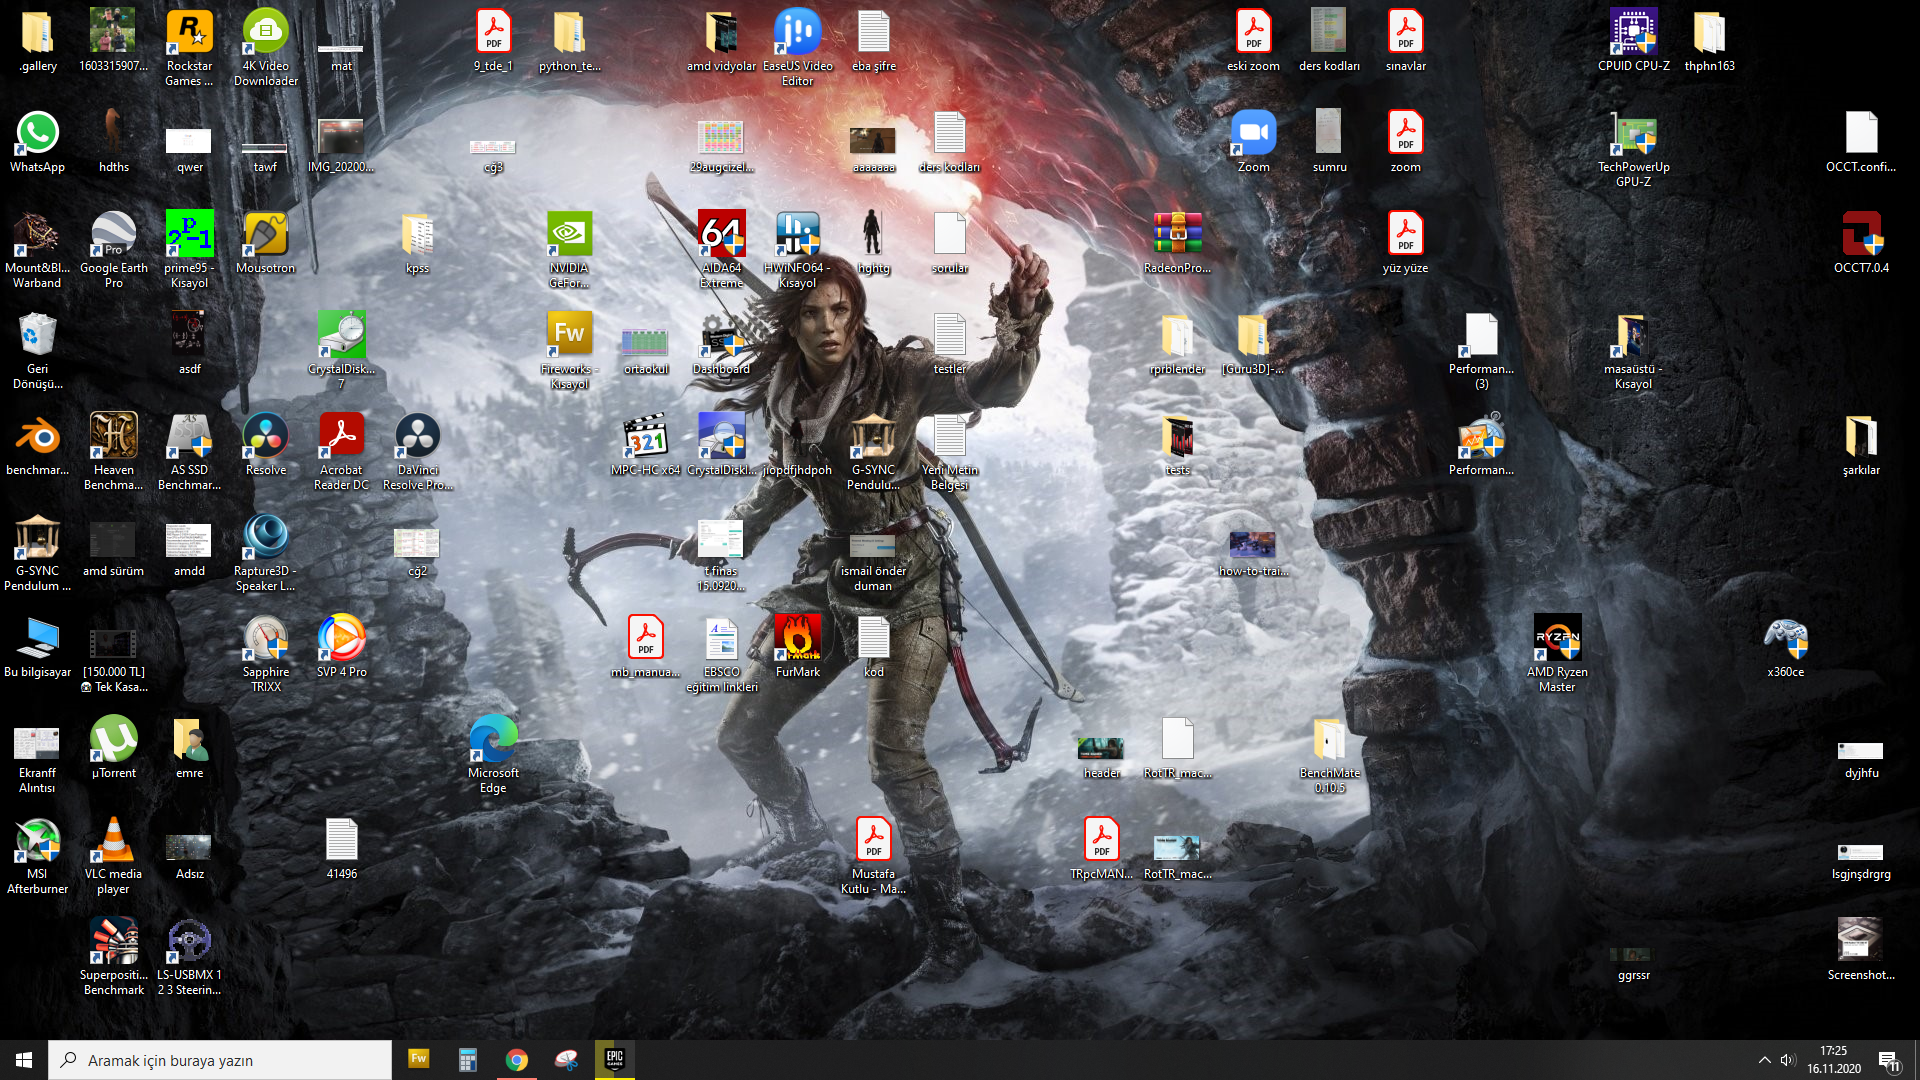
Task: Open şarkılar folder
Action: point(1861,445)
